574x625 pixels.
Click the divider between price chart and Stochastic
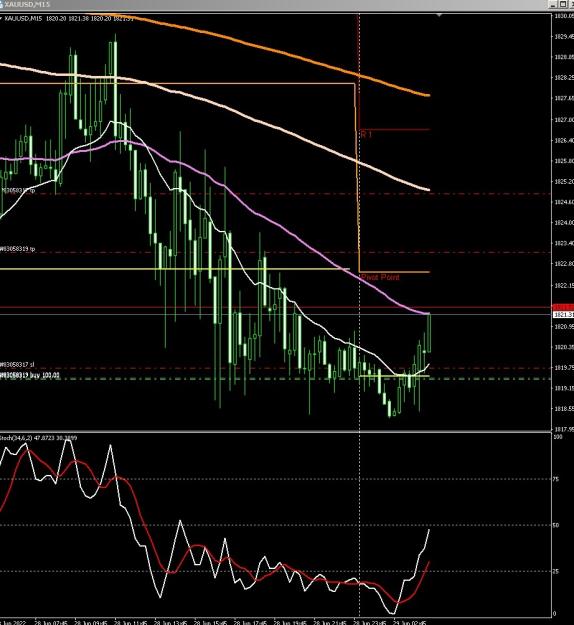[x=275, y=431]
